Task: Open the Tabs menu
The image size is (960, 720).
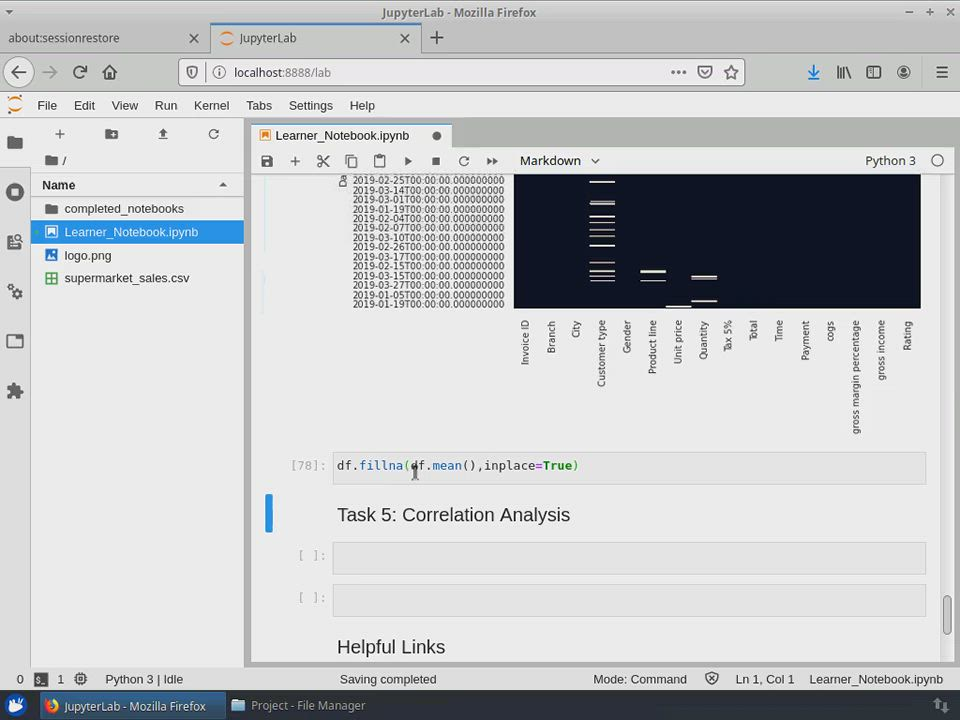Action: pos(259,105)
